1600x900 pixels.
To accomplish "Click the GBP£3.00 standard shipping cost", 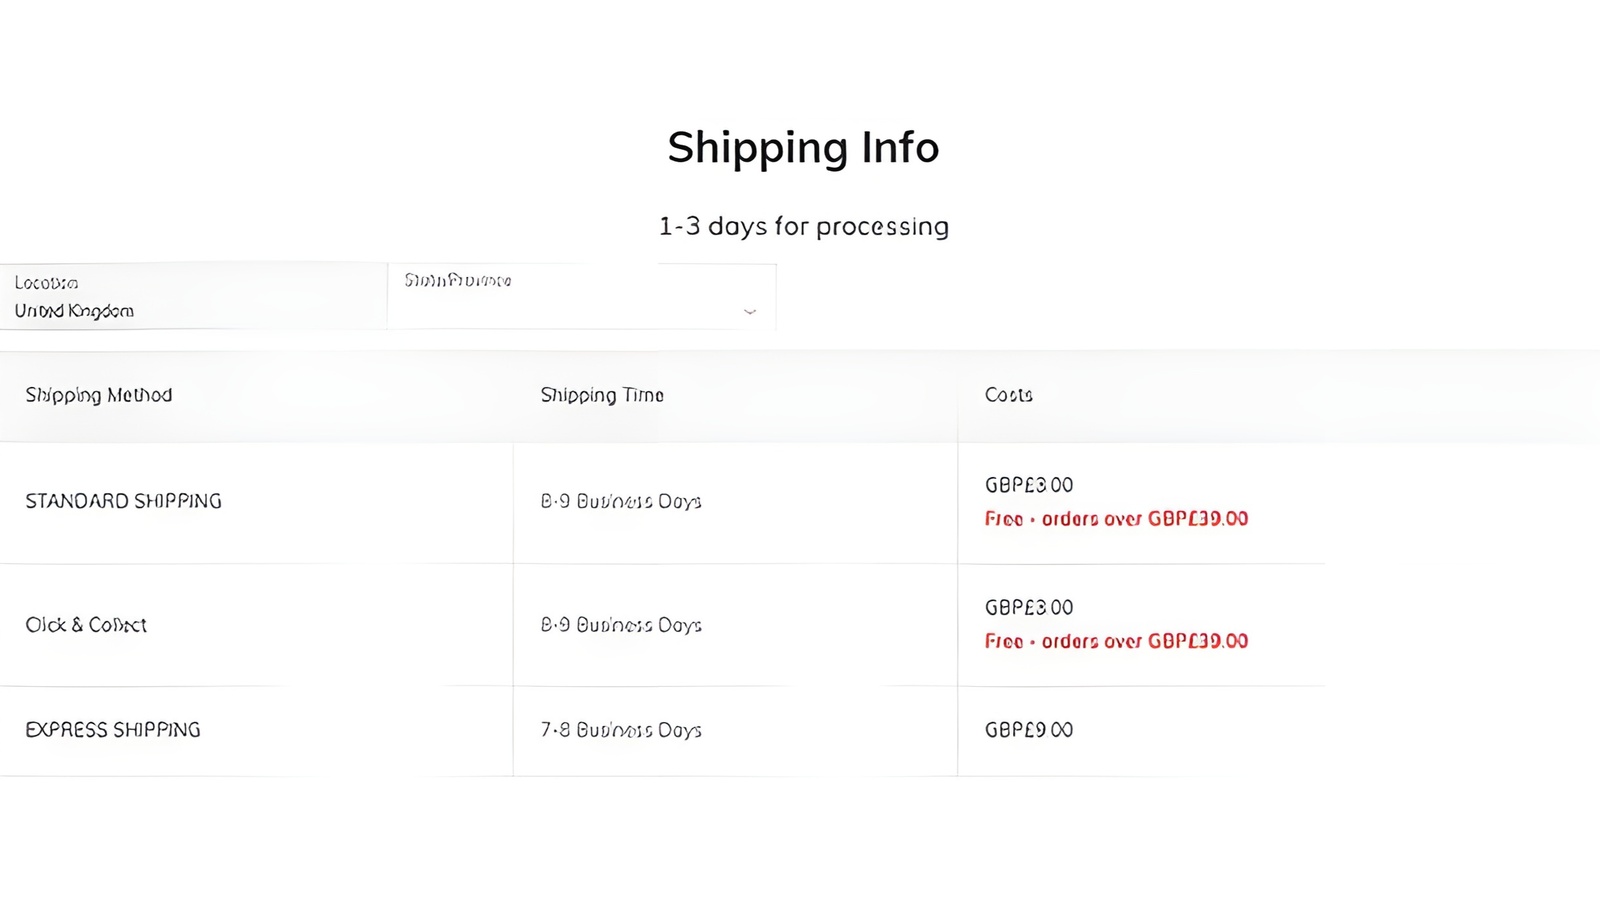I will pyautogui.click(x=1028, y=484).
